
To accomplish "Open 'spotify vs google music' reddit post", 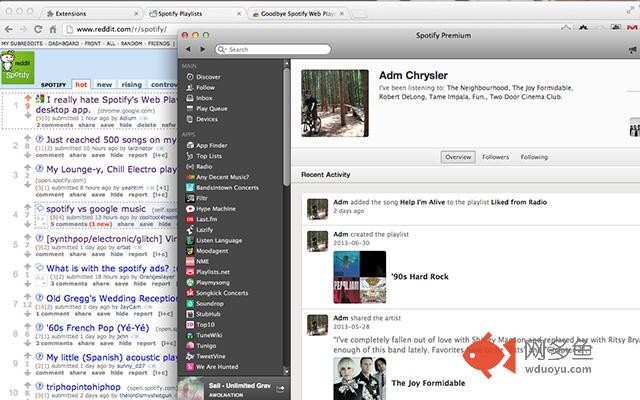I will (x=96, y=209).
